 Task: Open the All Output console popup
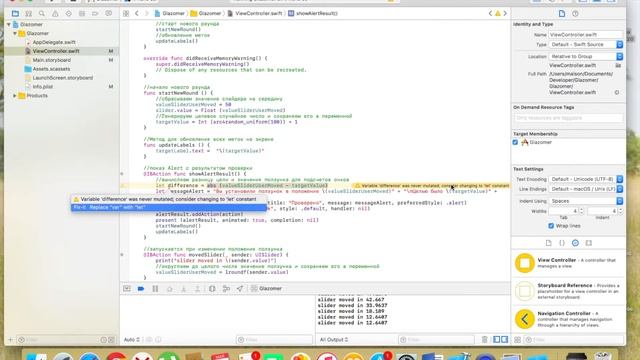point(333,340)
